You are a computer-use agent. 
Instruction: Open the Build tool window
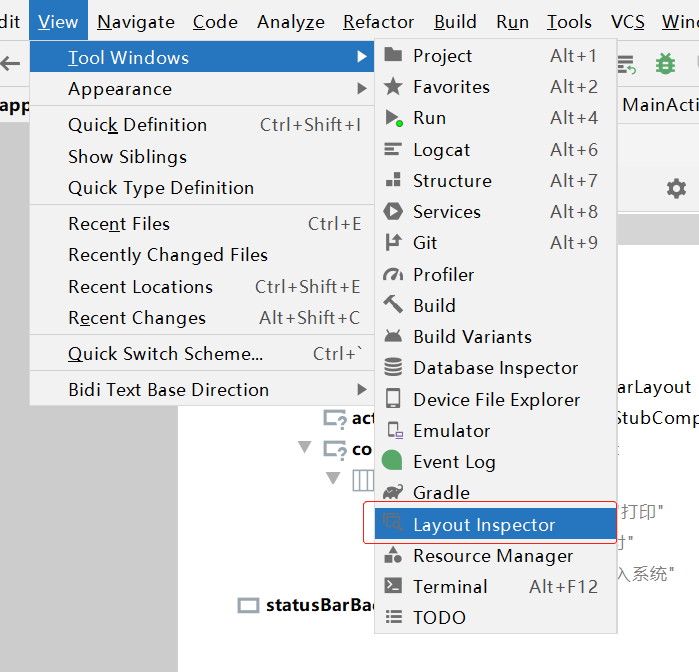pyautogui.click(x=495, y=306)
